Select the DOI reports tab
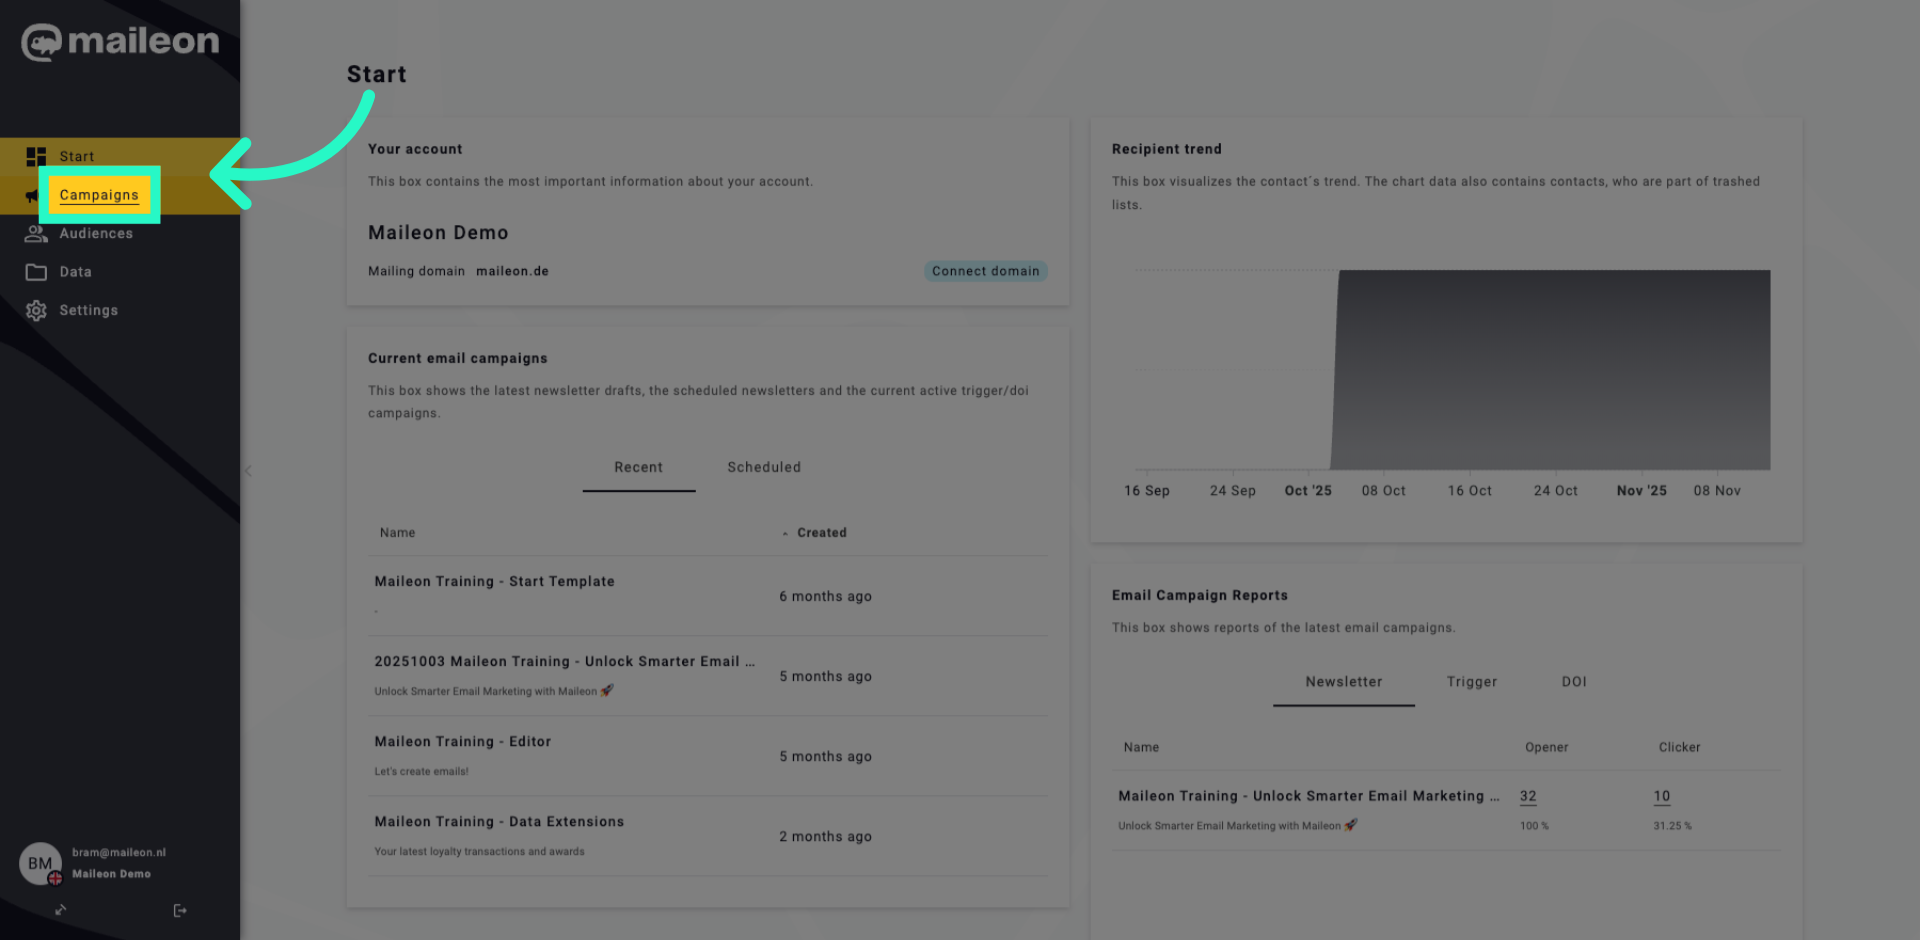Viewport: 1920px width, 940px height. coord(1574,682)
